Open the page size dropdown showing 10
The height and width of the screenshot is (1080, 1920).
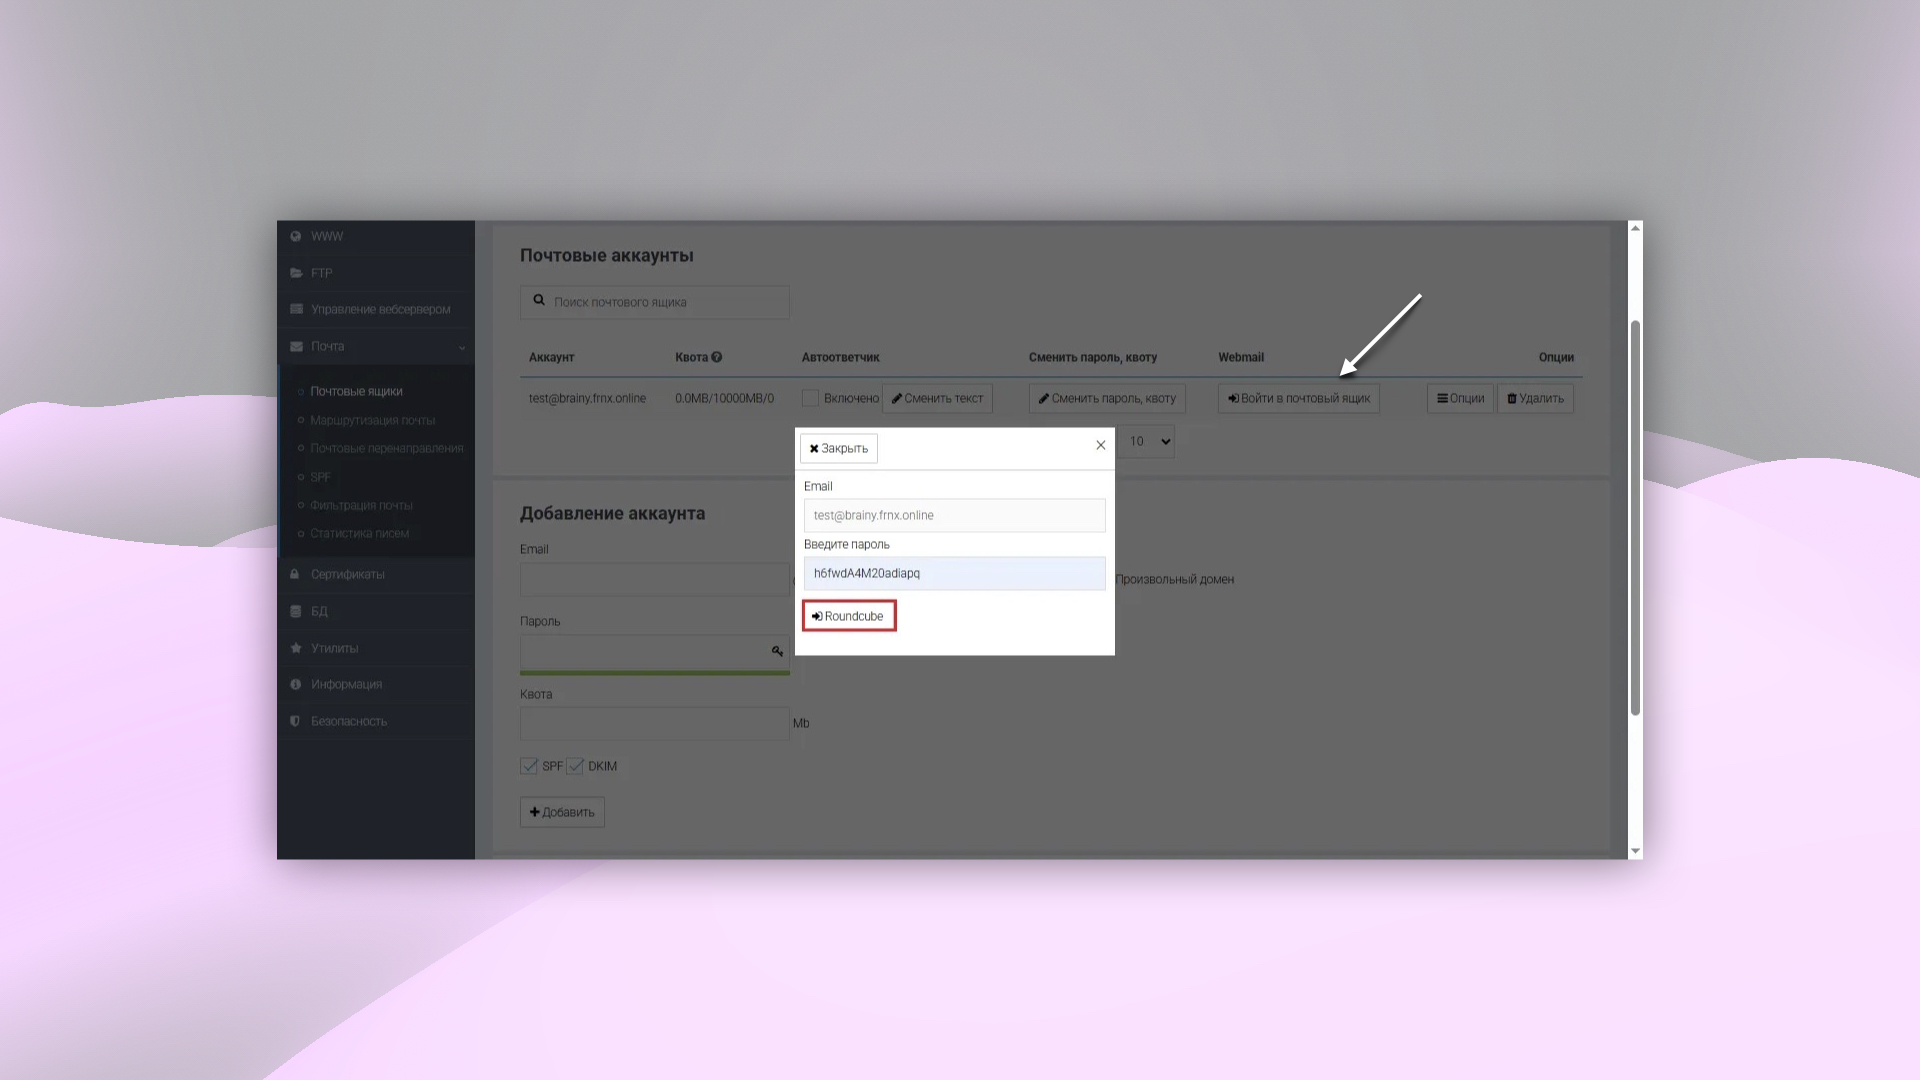(1146, 441)
